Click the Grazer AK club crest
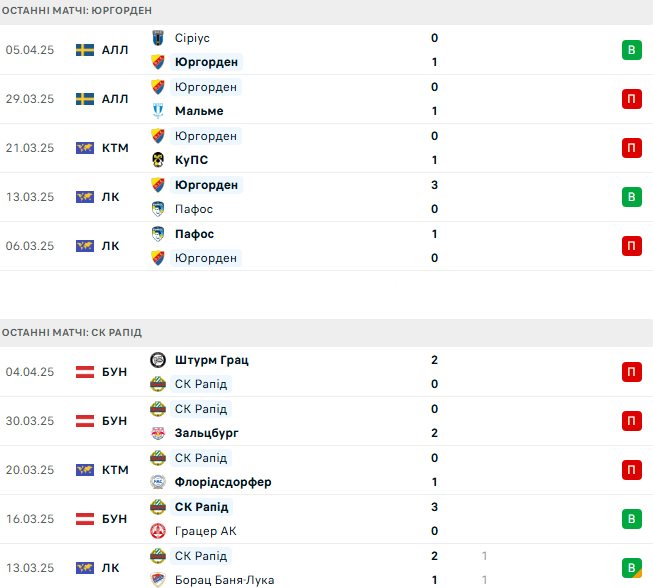This screenshot has height=588, width=653. tap(158, 531)
